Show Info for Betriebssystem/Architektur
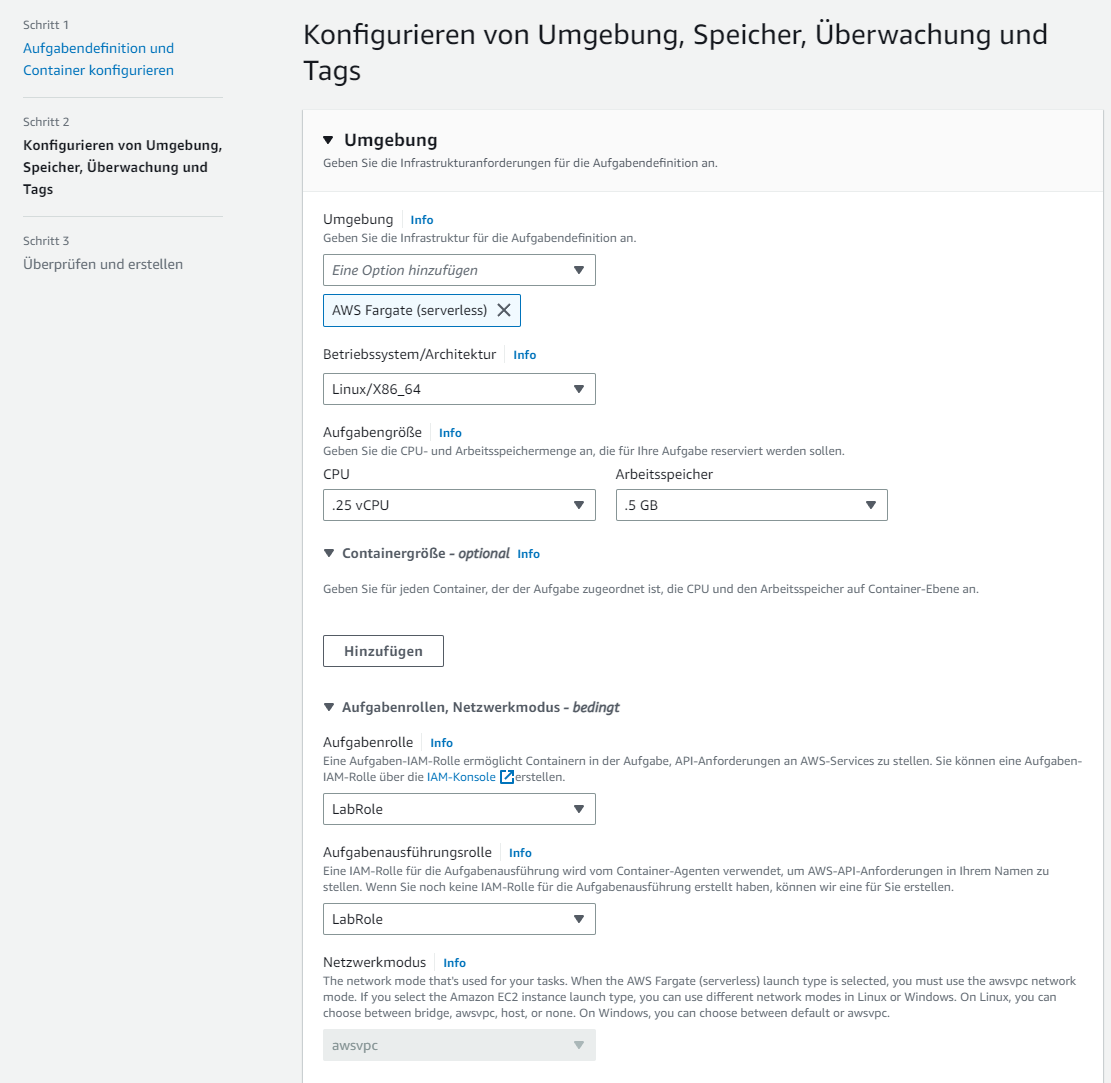1111x1083 pixels. coord(524,355)
